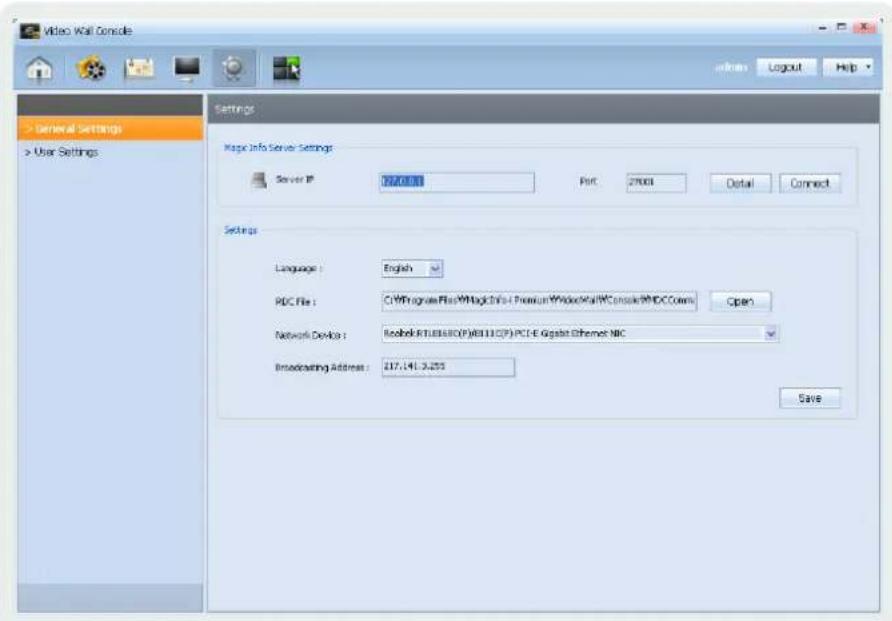Screen dimensions: 892x621
Task: Click the Broadcasting Address field
Action: point(448,367)
